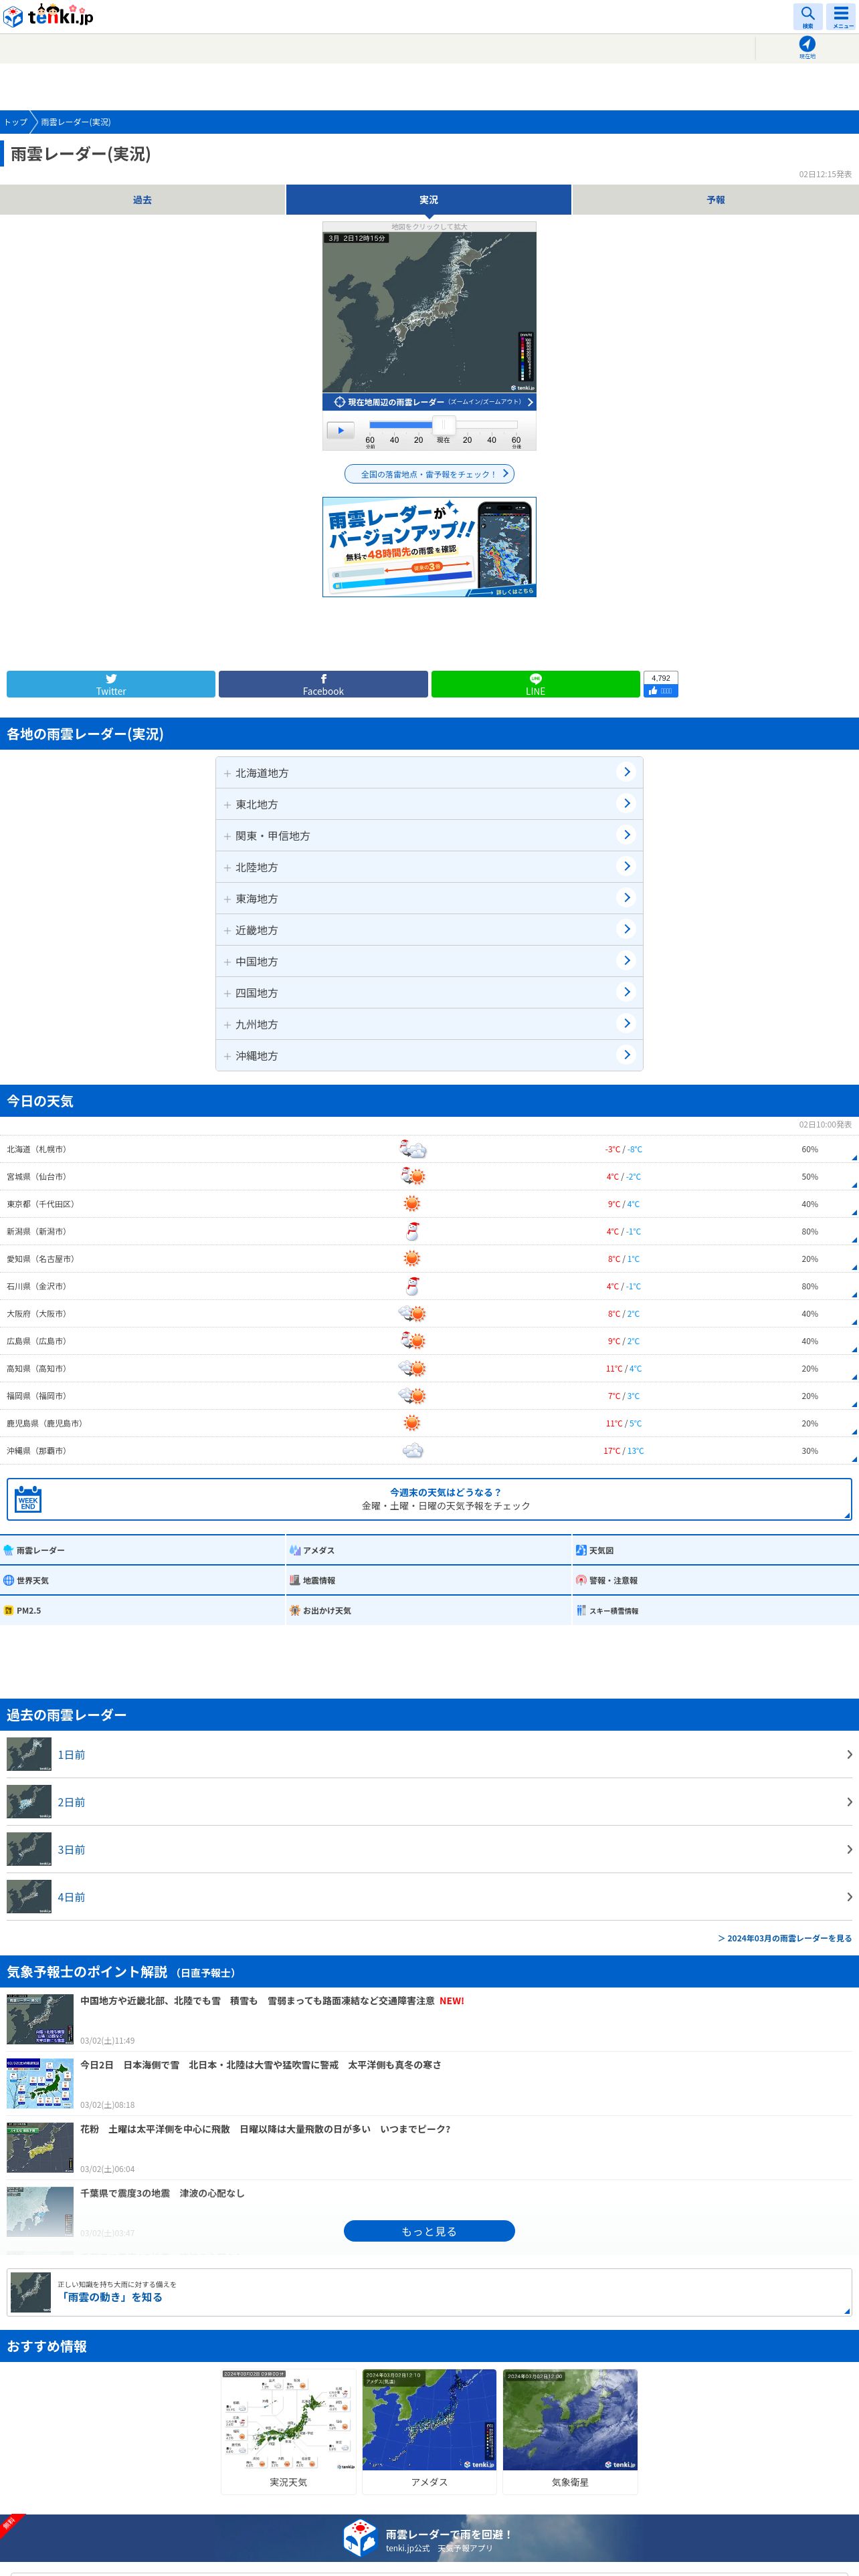859x2576 pixels.
Task: Open 大阪府（大阪市）weather row
Action: (429, 1314)
